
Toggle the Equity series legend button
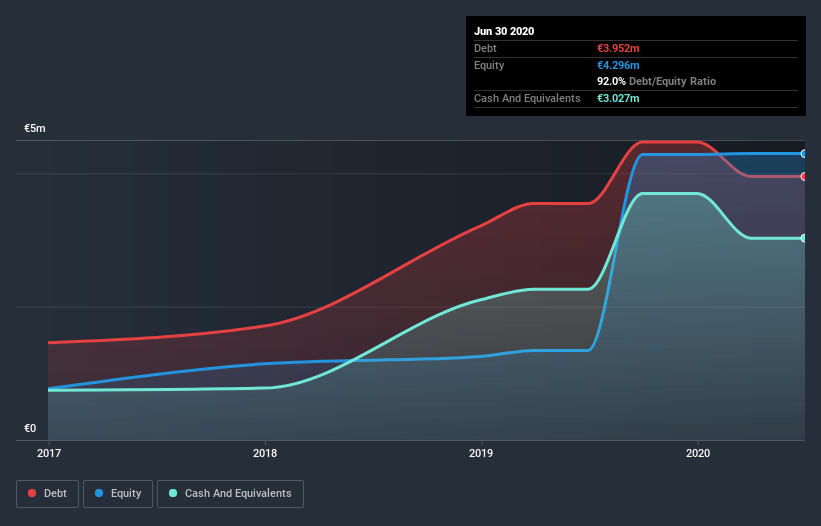[118, 494]
